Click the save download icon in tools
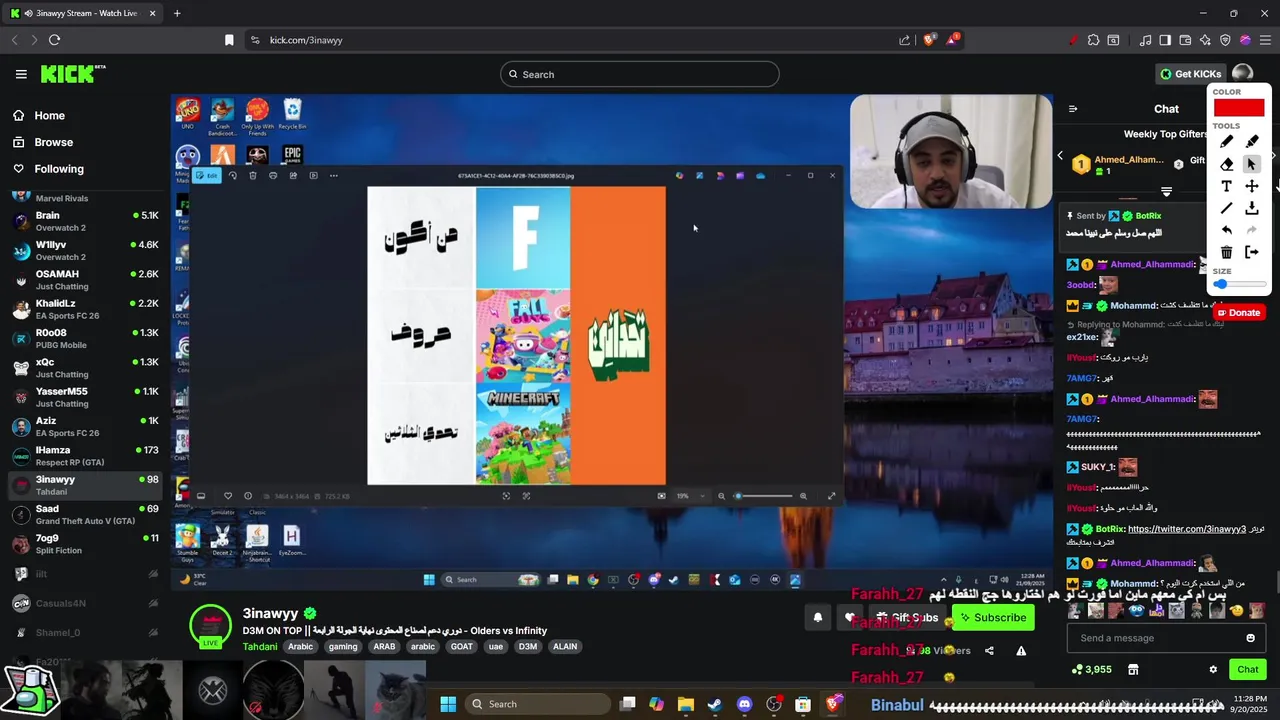This screenshot has height=720, width=1280. tap(1252, 208)
